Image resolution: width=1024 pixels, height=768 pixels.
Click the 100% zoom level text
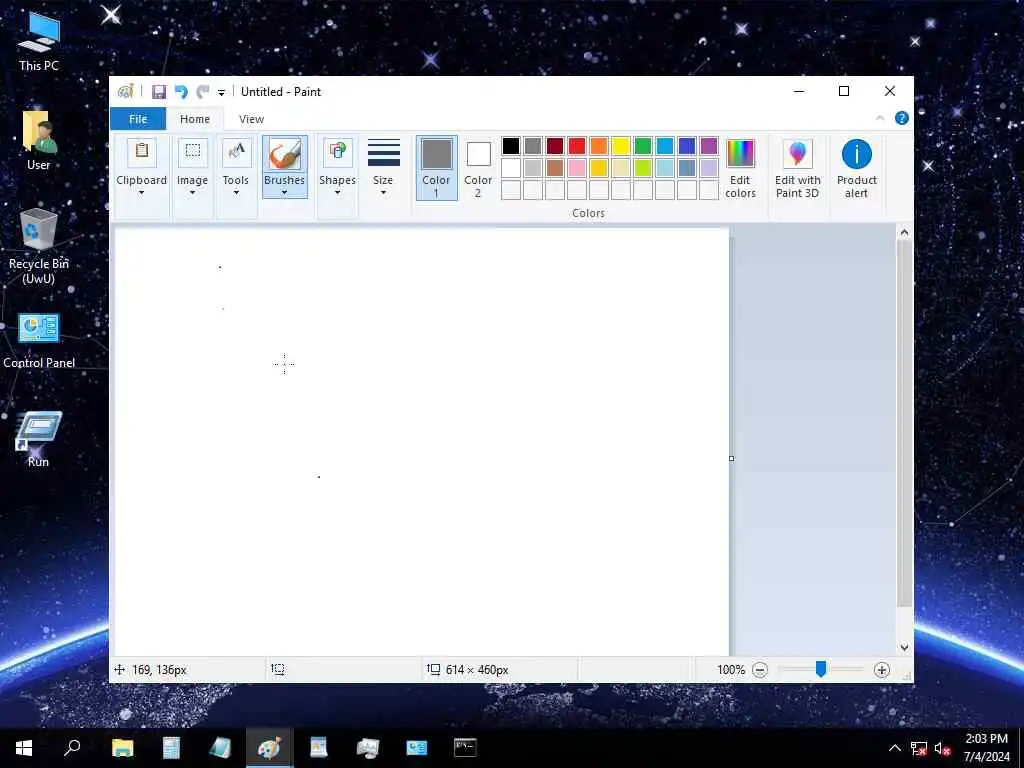coord(731,670)
